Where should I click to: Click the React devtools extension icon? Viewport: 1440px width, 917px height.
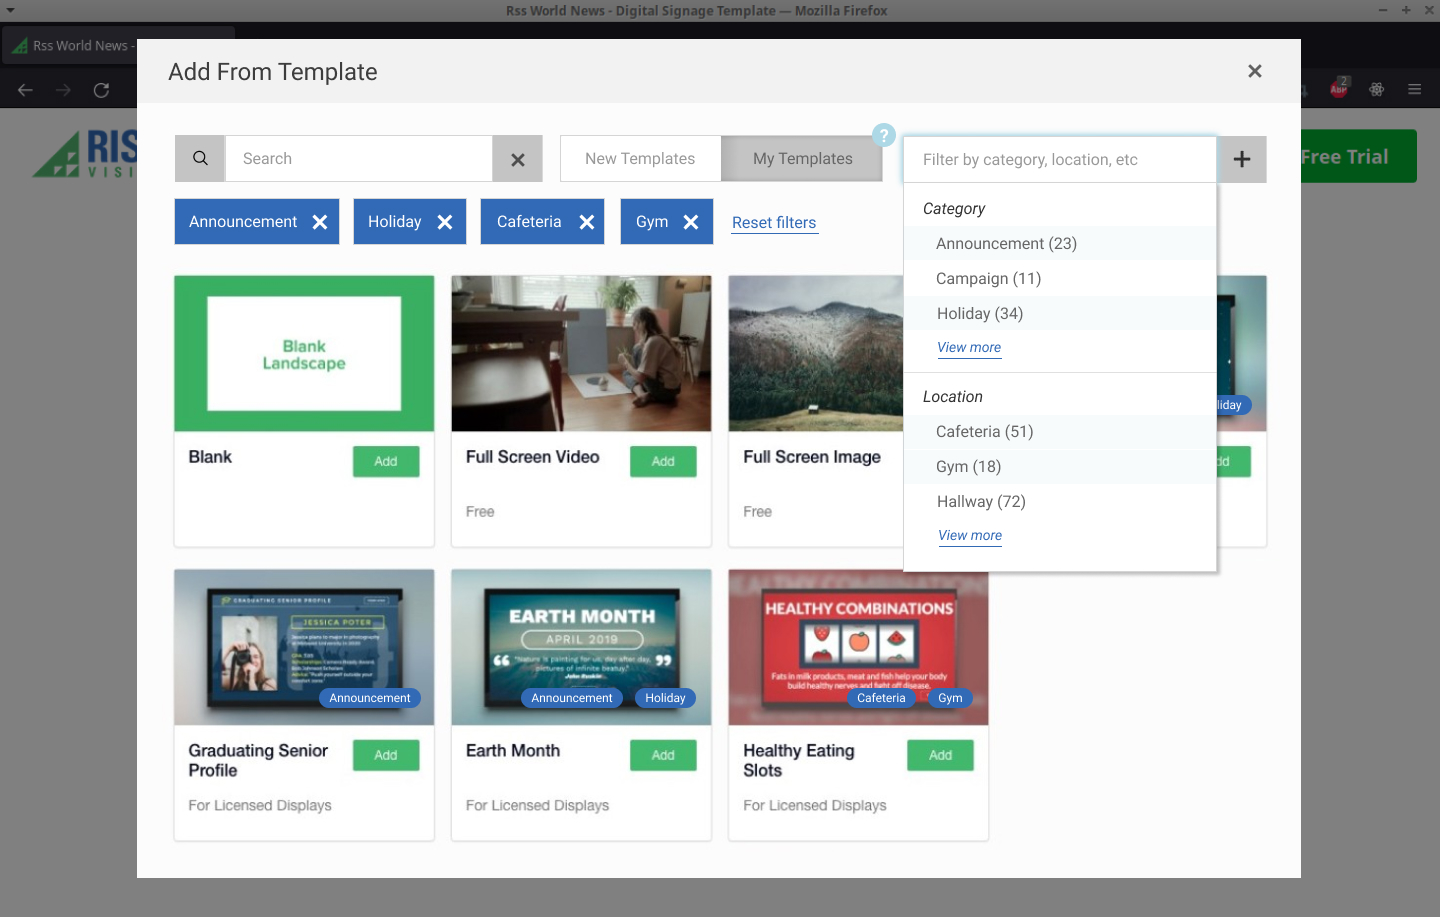point(1377,89)
